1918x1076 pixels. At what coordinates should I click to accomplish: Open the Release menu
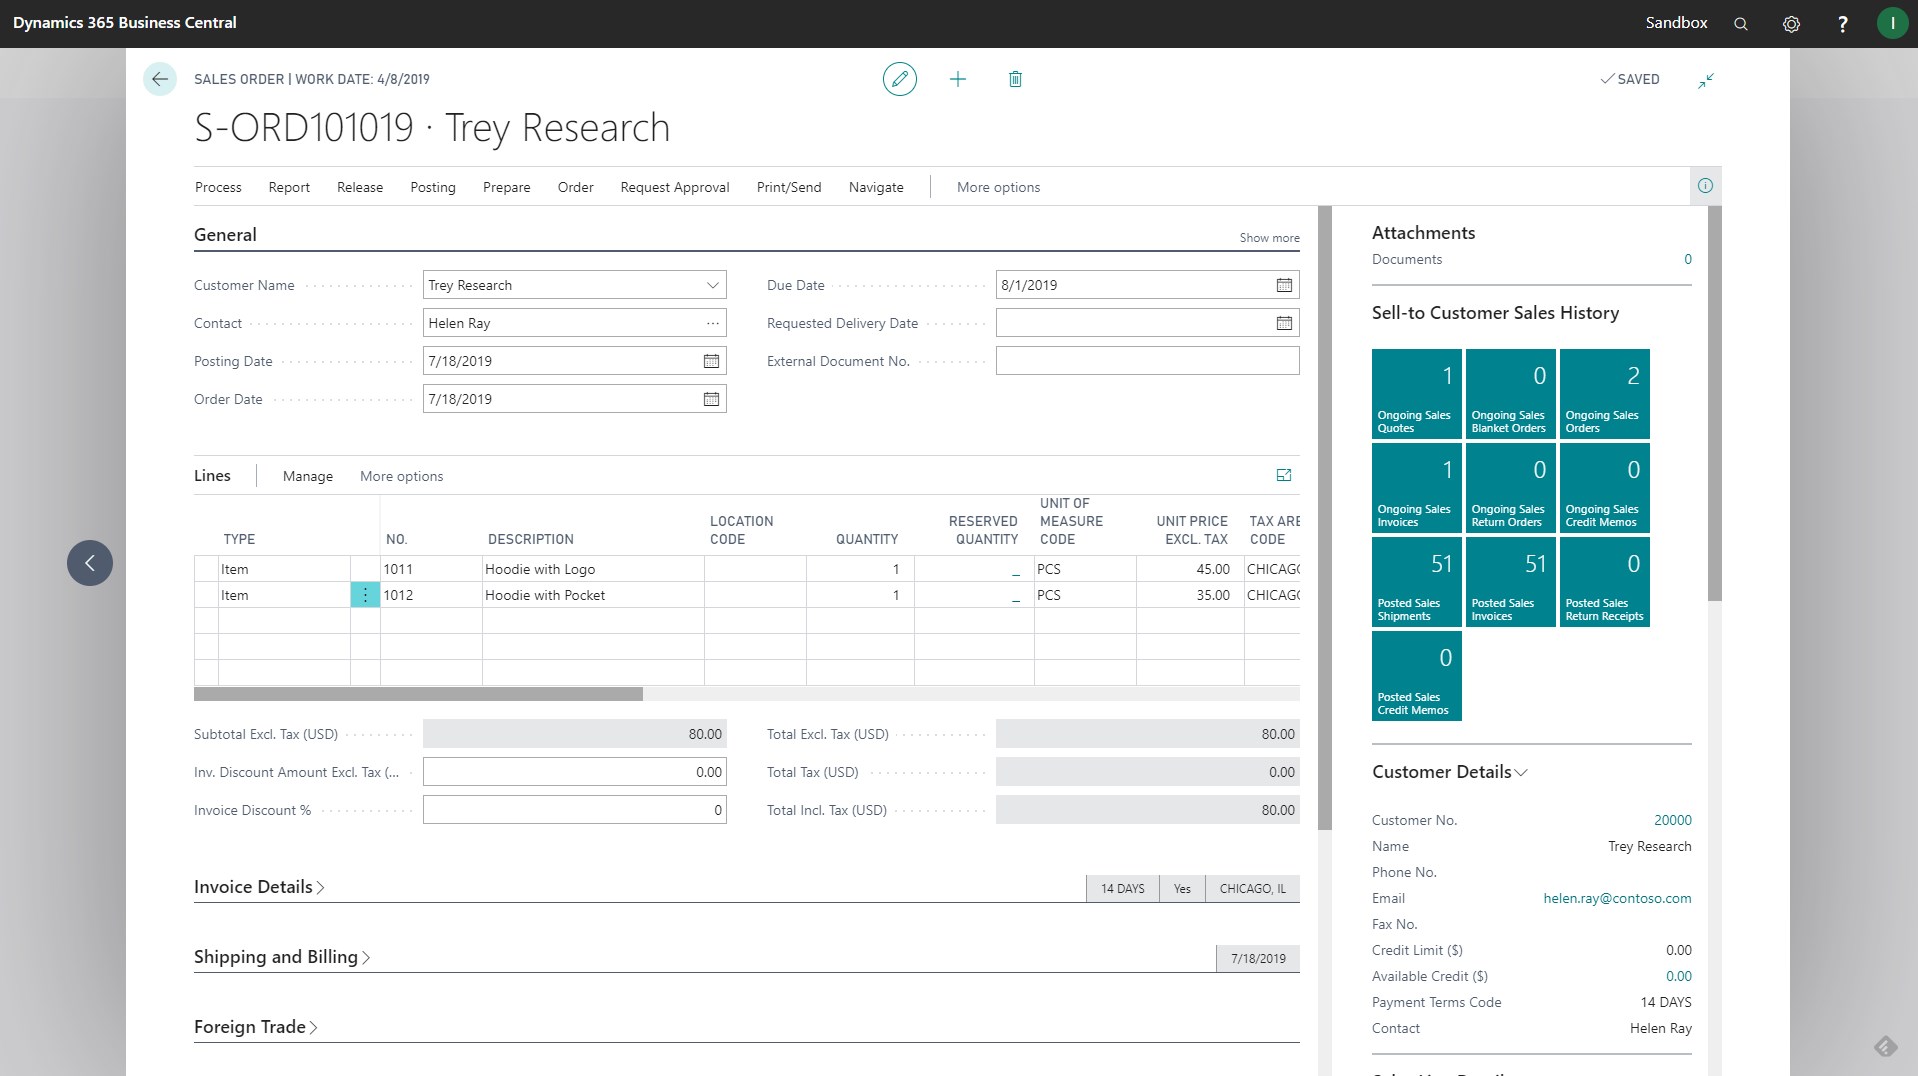click(360, 187)
